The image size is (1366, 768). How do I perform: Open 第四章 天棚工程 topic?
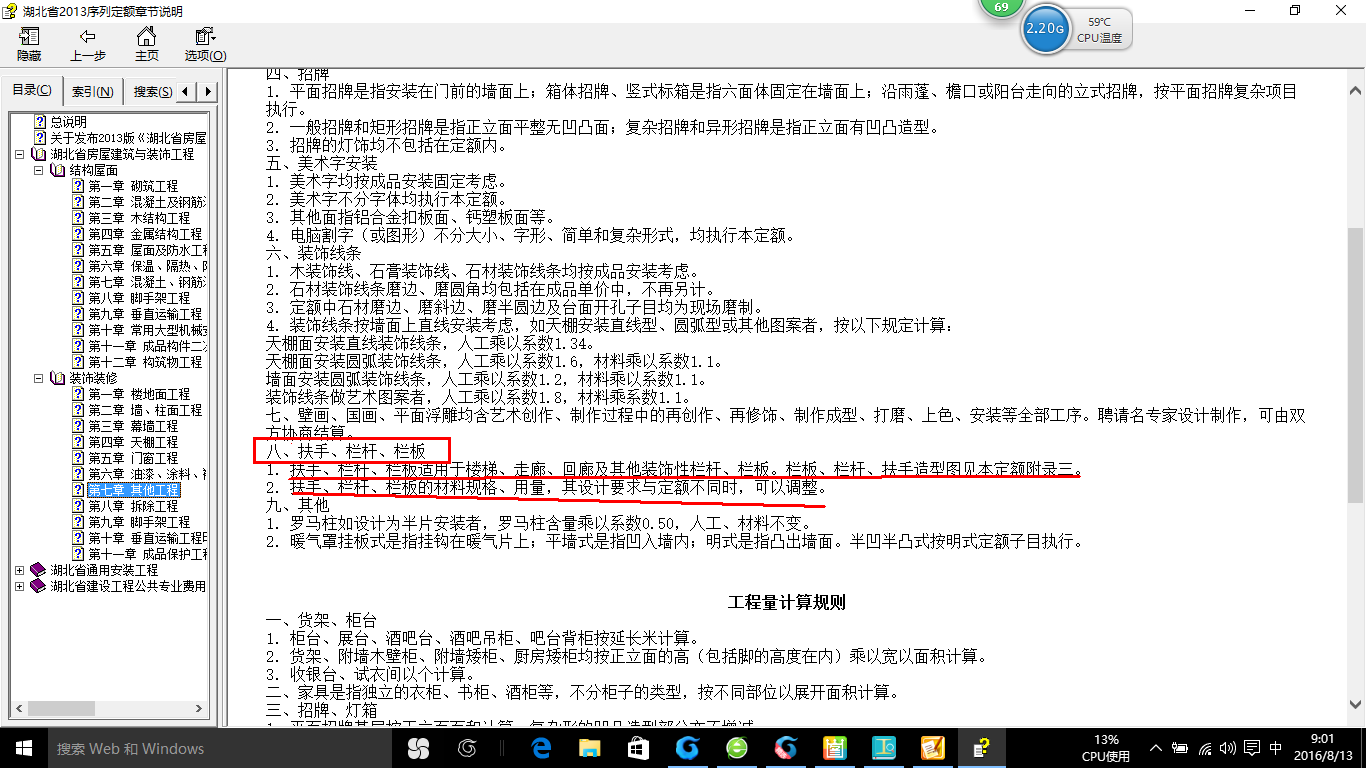point(133,442)
